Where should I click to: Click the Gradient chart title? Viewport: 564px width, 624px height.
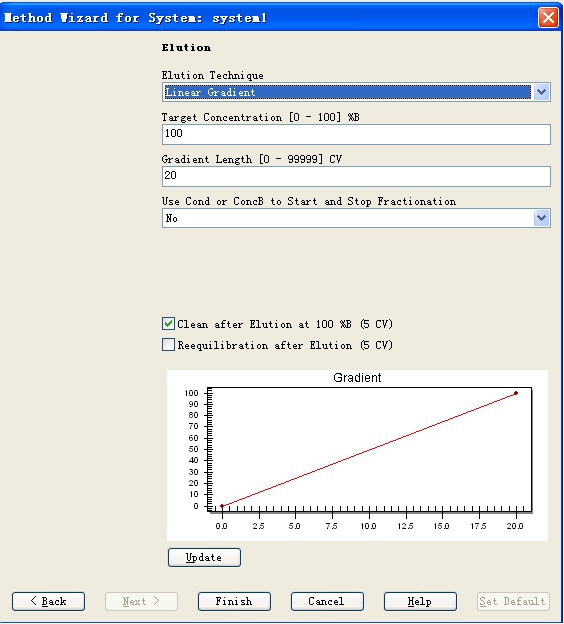coord(357,377)
